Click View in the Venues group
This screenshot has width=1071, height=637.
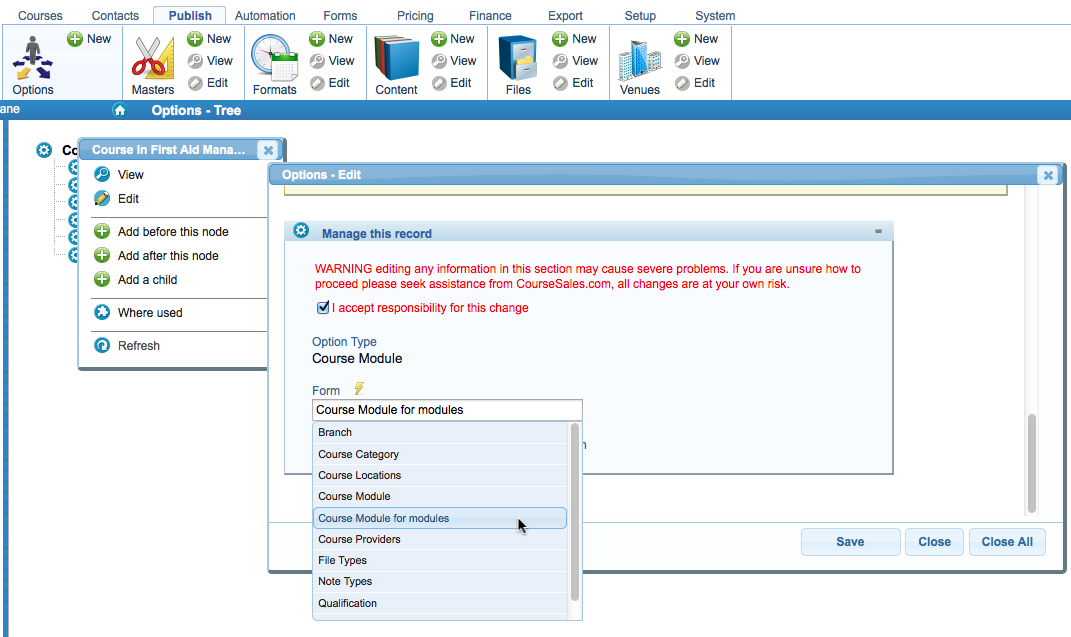(x=697, y=61)
